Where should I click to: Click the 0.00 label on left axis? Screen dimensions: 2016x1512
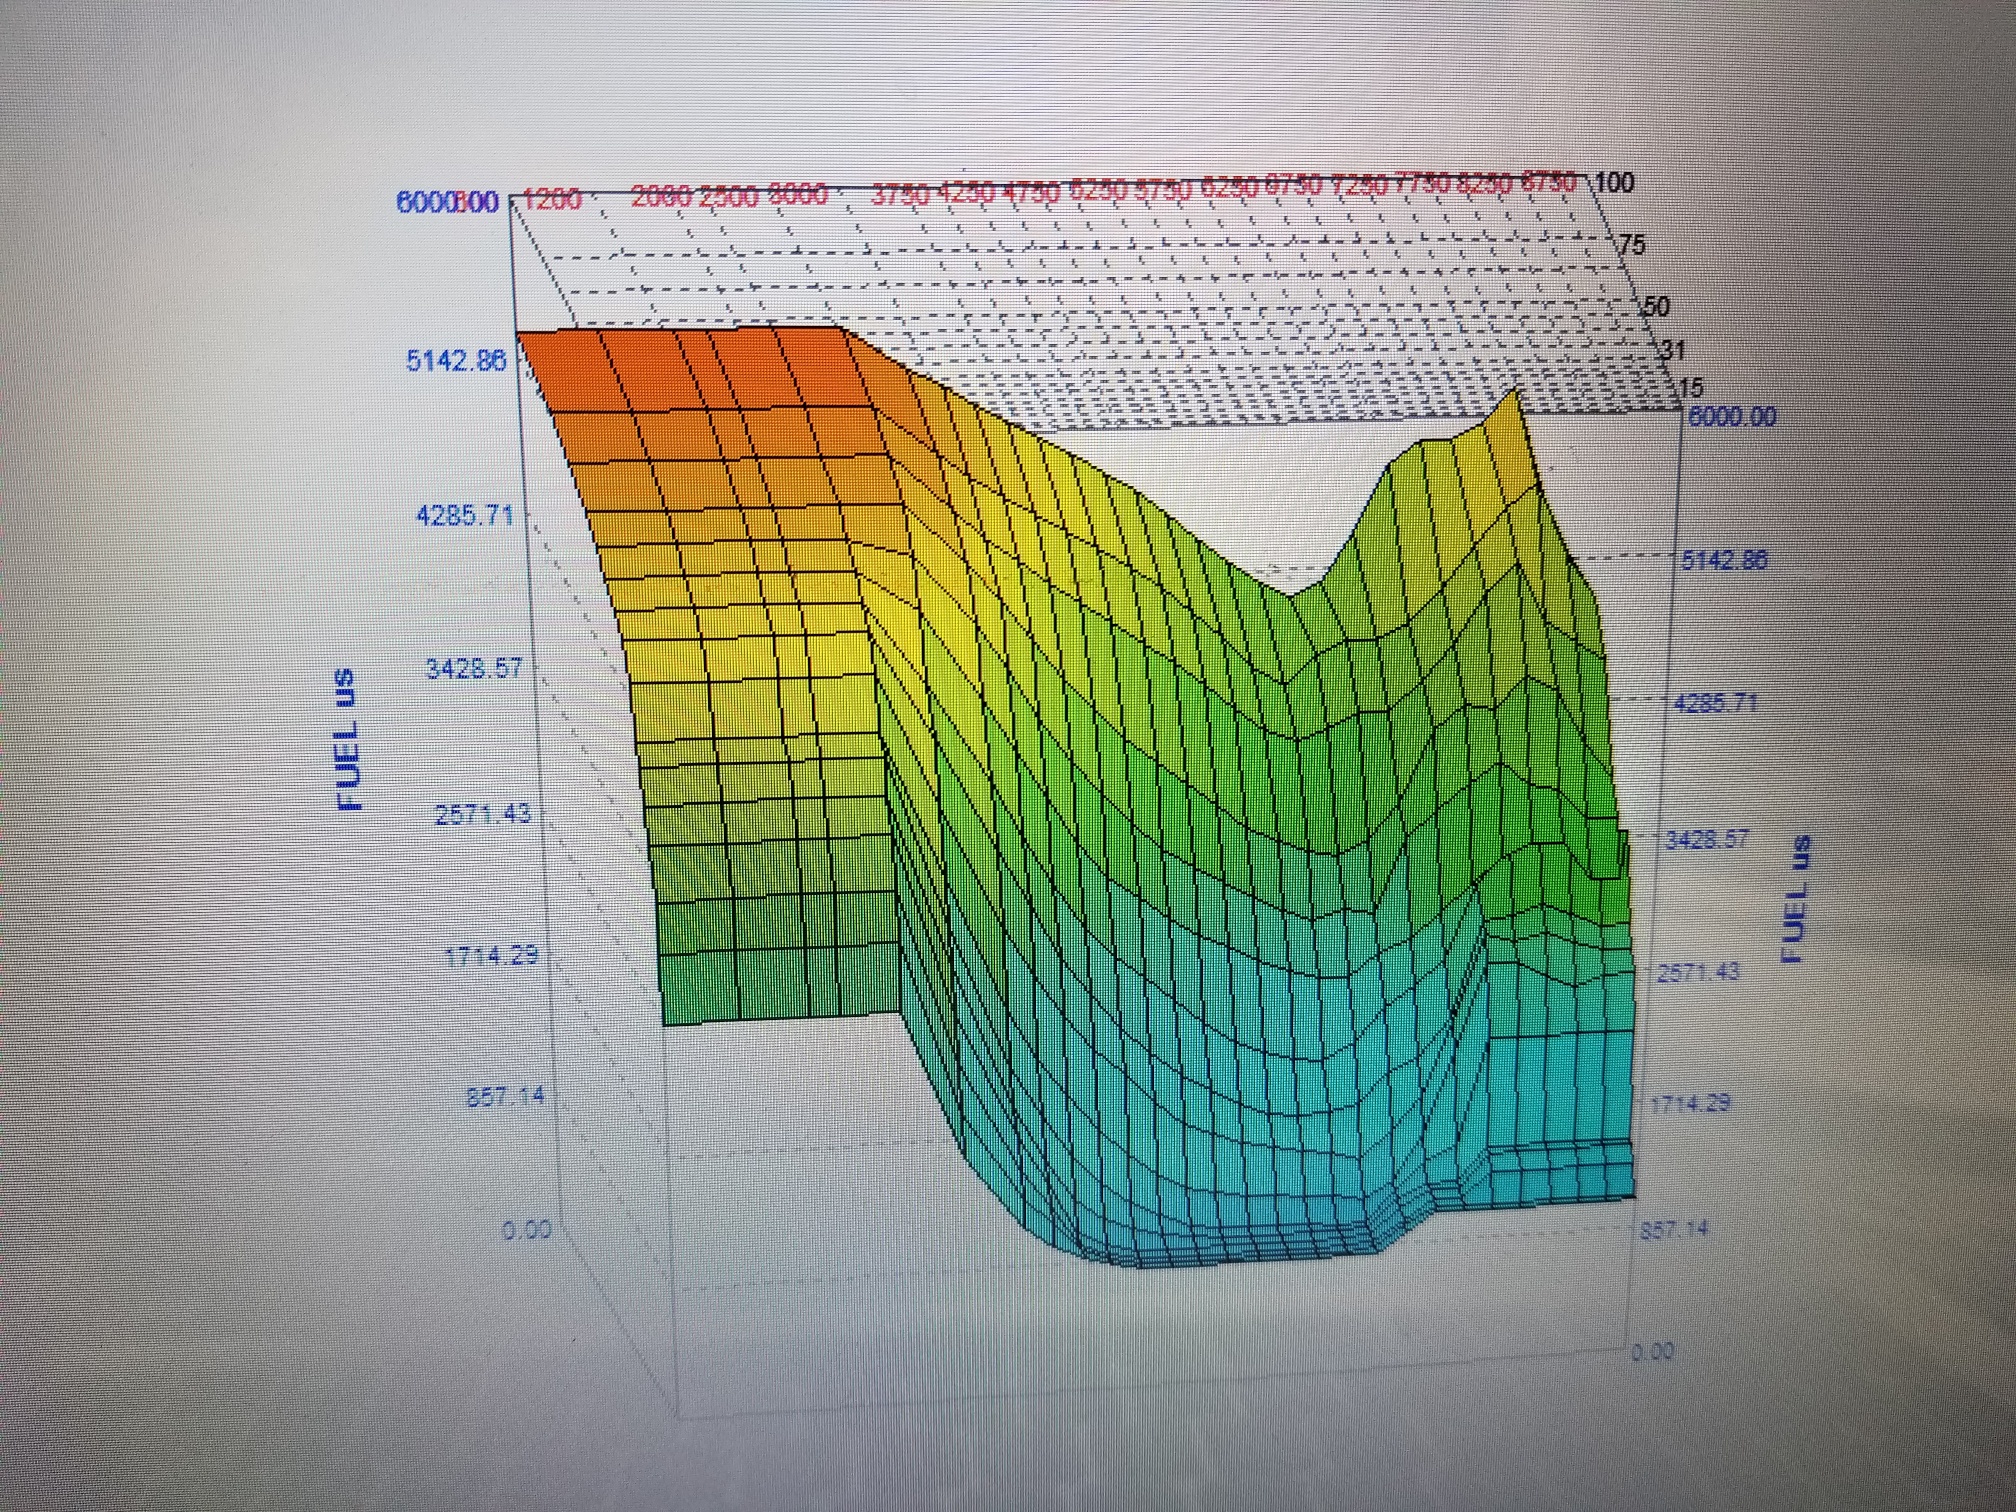[x=527, y=1230]
